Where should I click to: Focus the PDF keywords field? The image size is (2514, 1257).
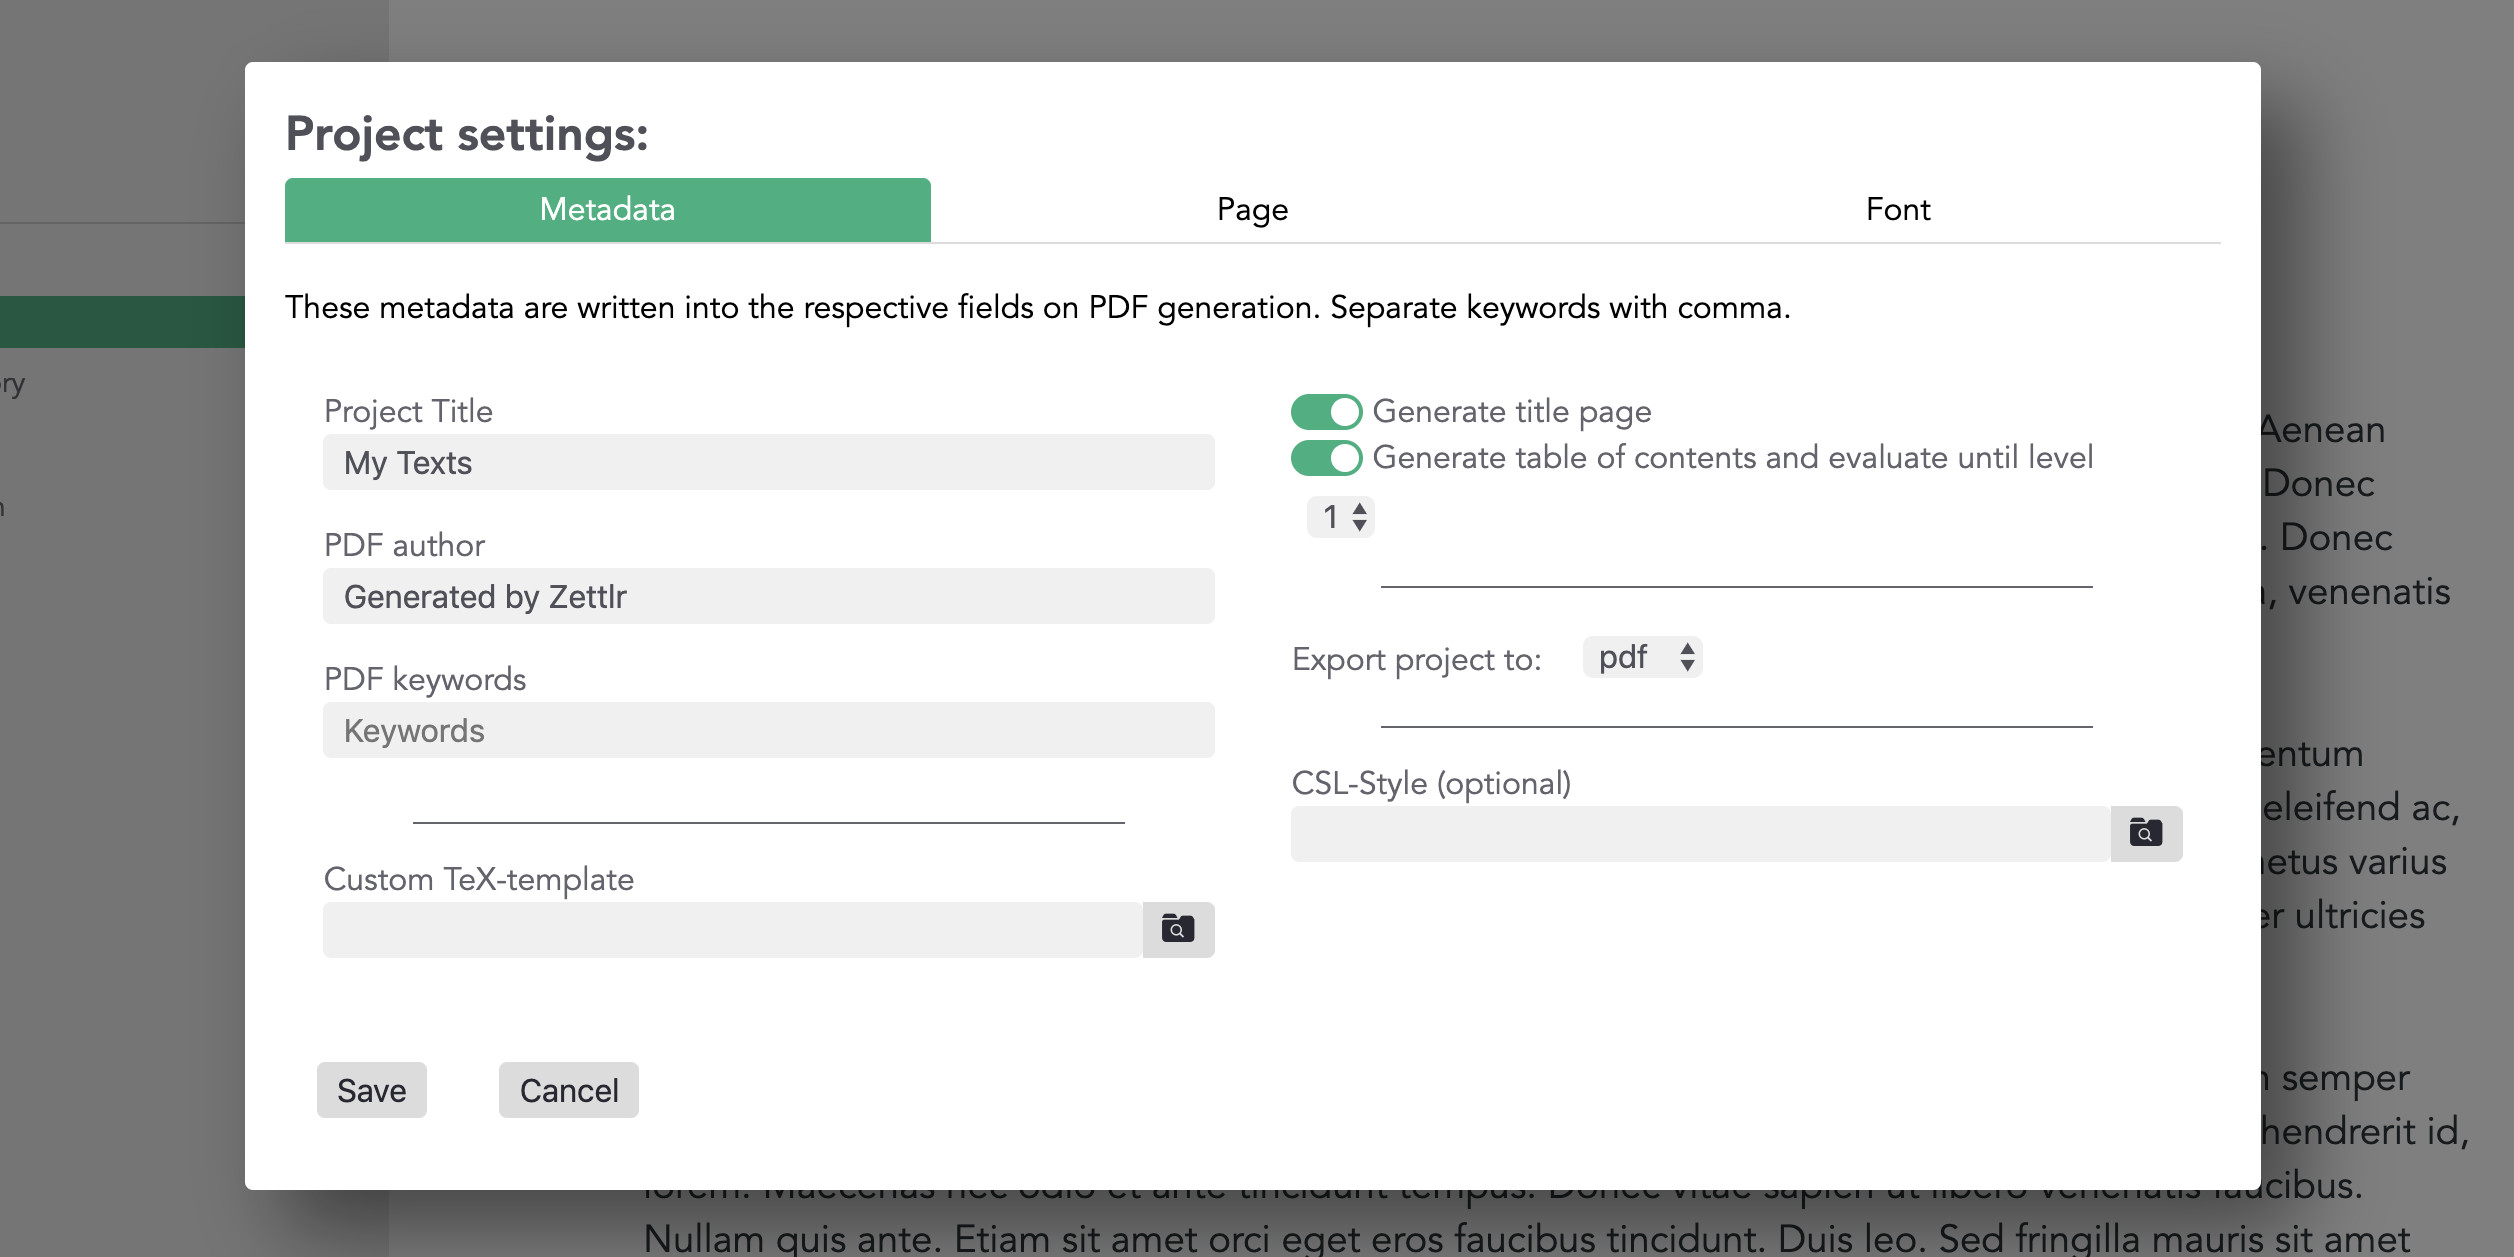point(769,730)
